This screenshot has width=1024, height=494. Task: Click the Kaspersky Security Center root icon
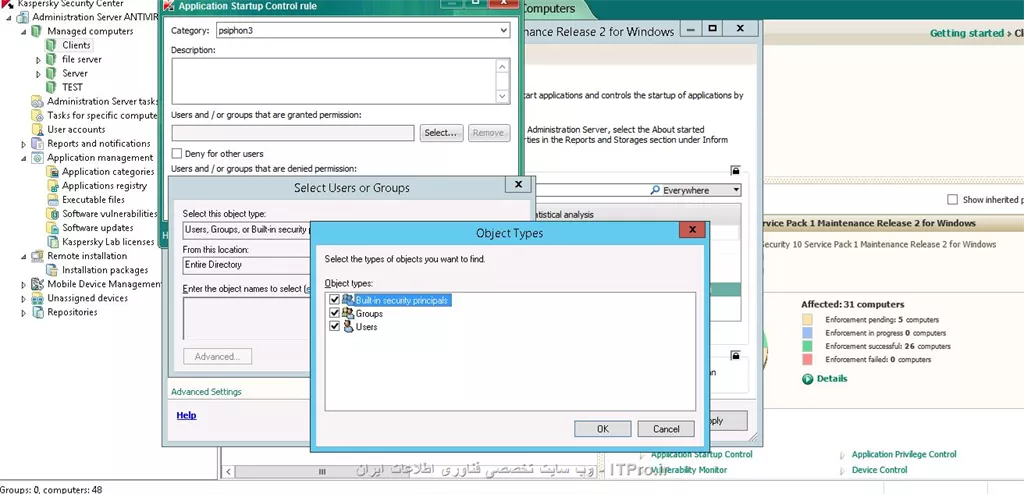pos(7,3)
